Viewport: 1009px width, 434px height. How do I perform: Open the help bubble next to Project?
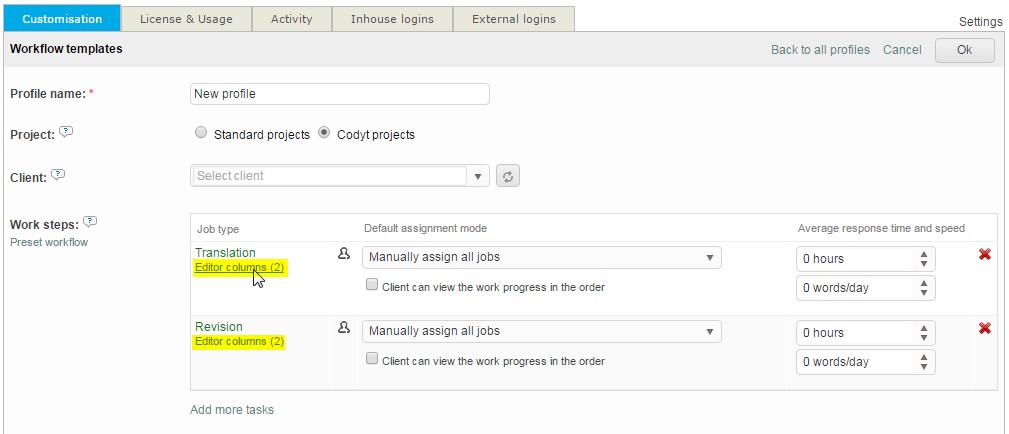(x=66, y=132)
